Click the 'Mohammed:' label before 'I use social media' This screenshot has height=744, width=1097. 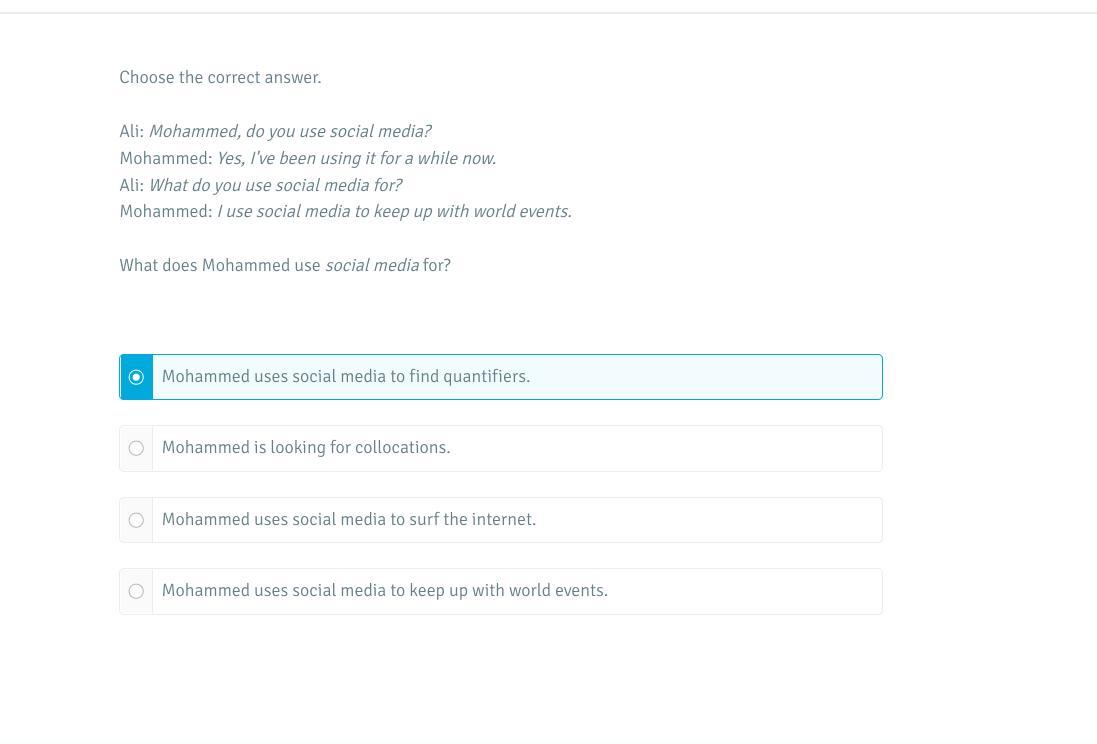pyautogui.click(x=166, y=212)
